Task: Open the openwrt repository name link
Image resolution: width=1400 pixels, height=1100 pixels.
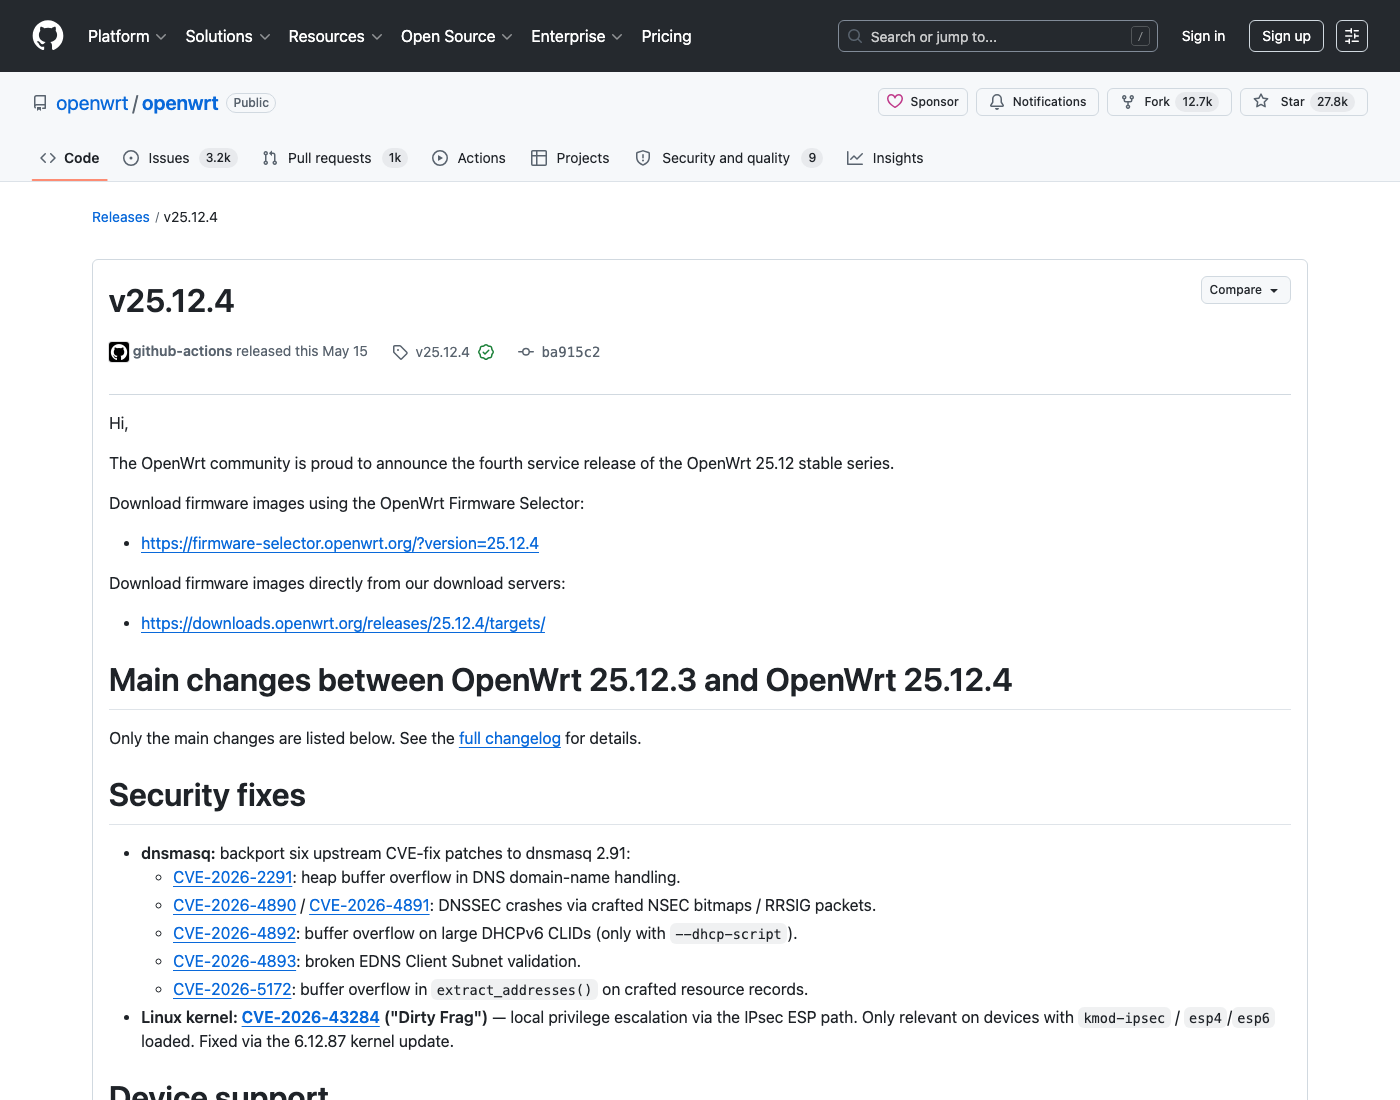Action: [x=180, y=103]
